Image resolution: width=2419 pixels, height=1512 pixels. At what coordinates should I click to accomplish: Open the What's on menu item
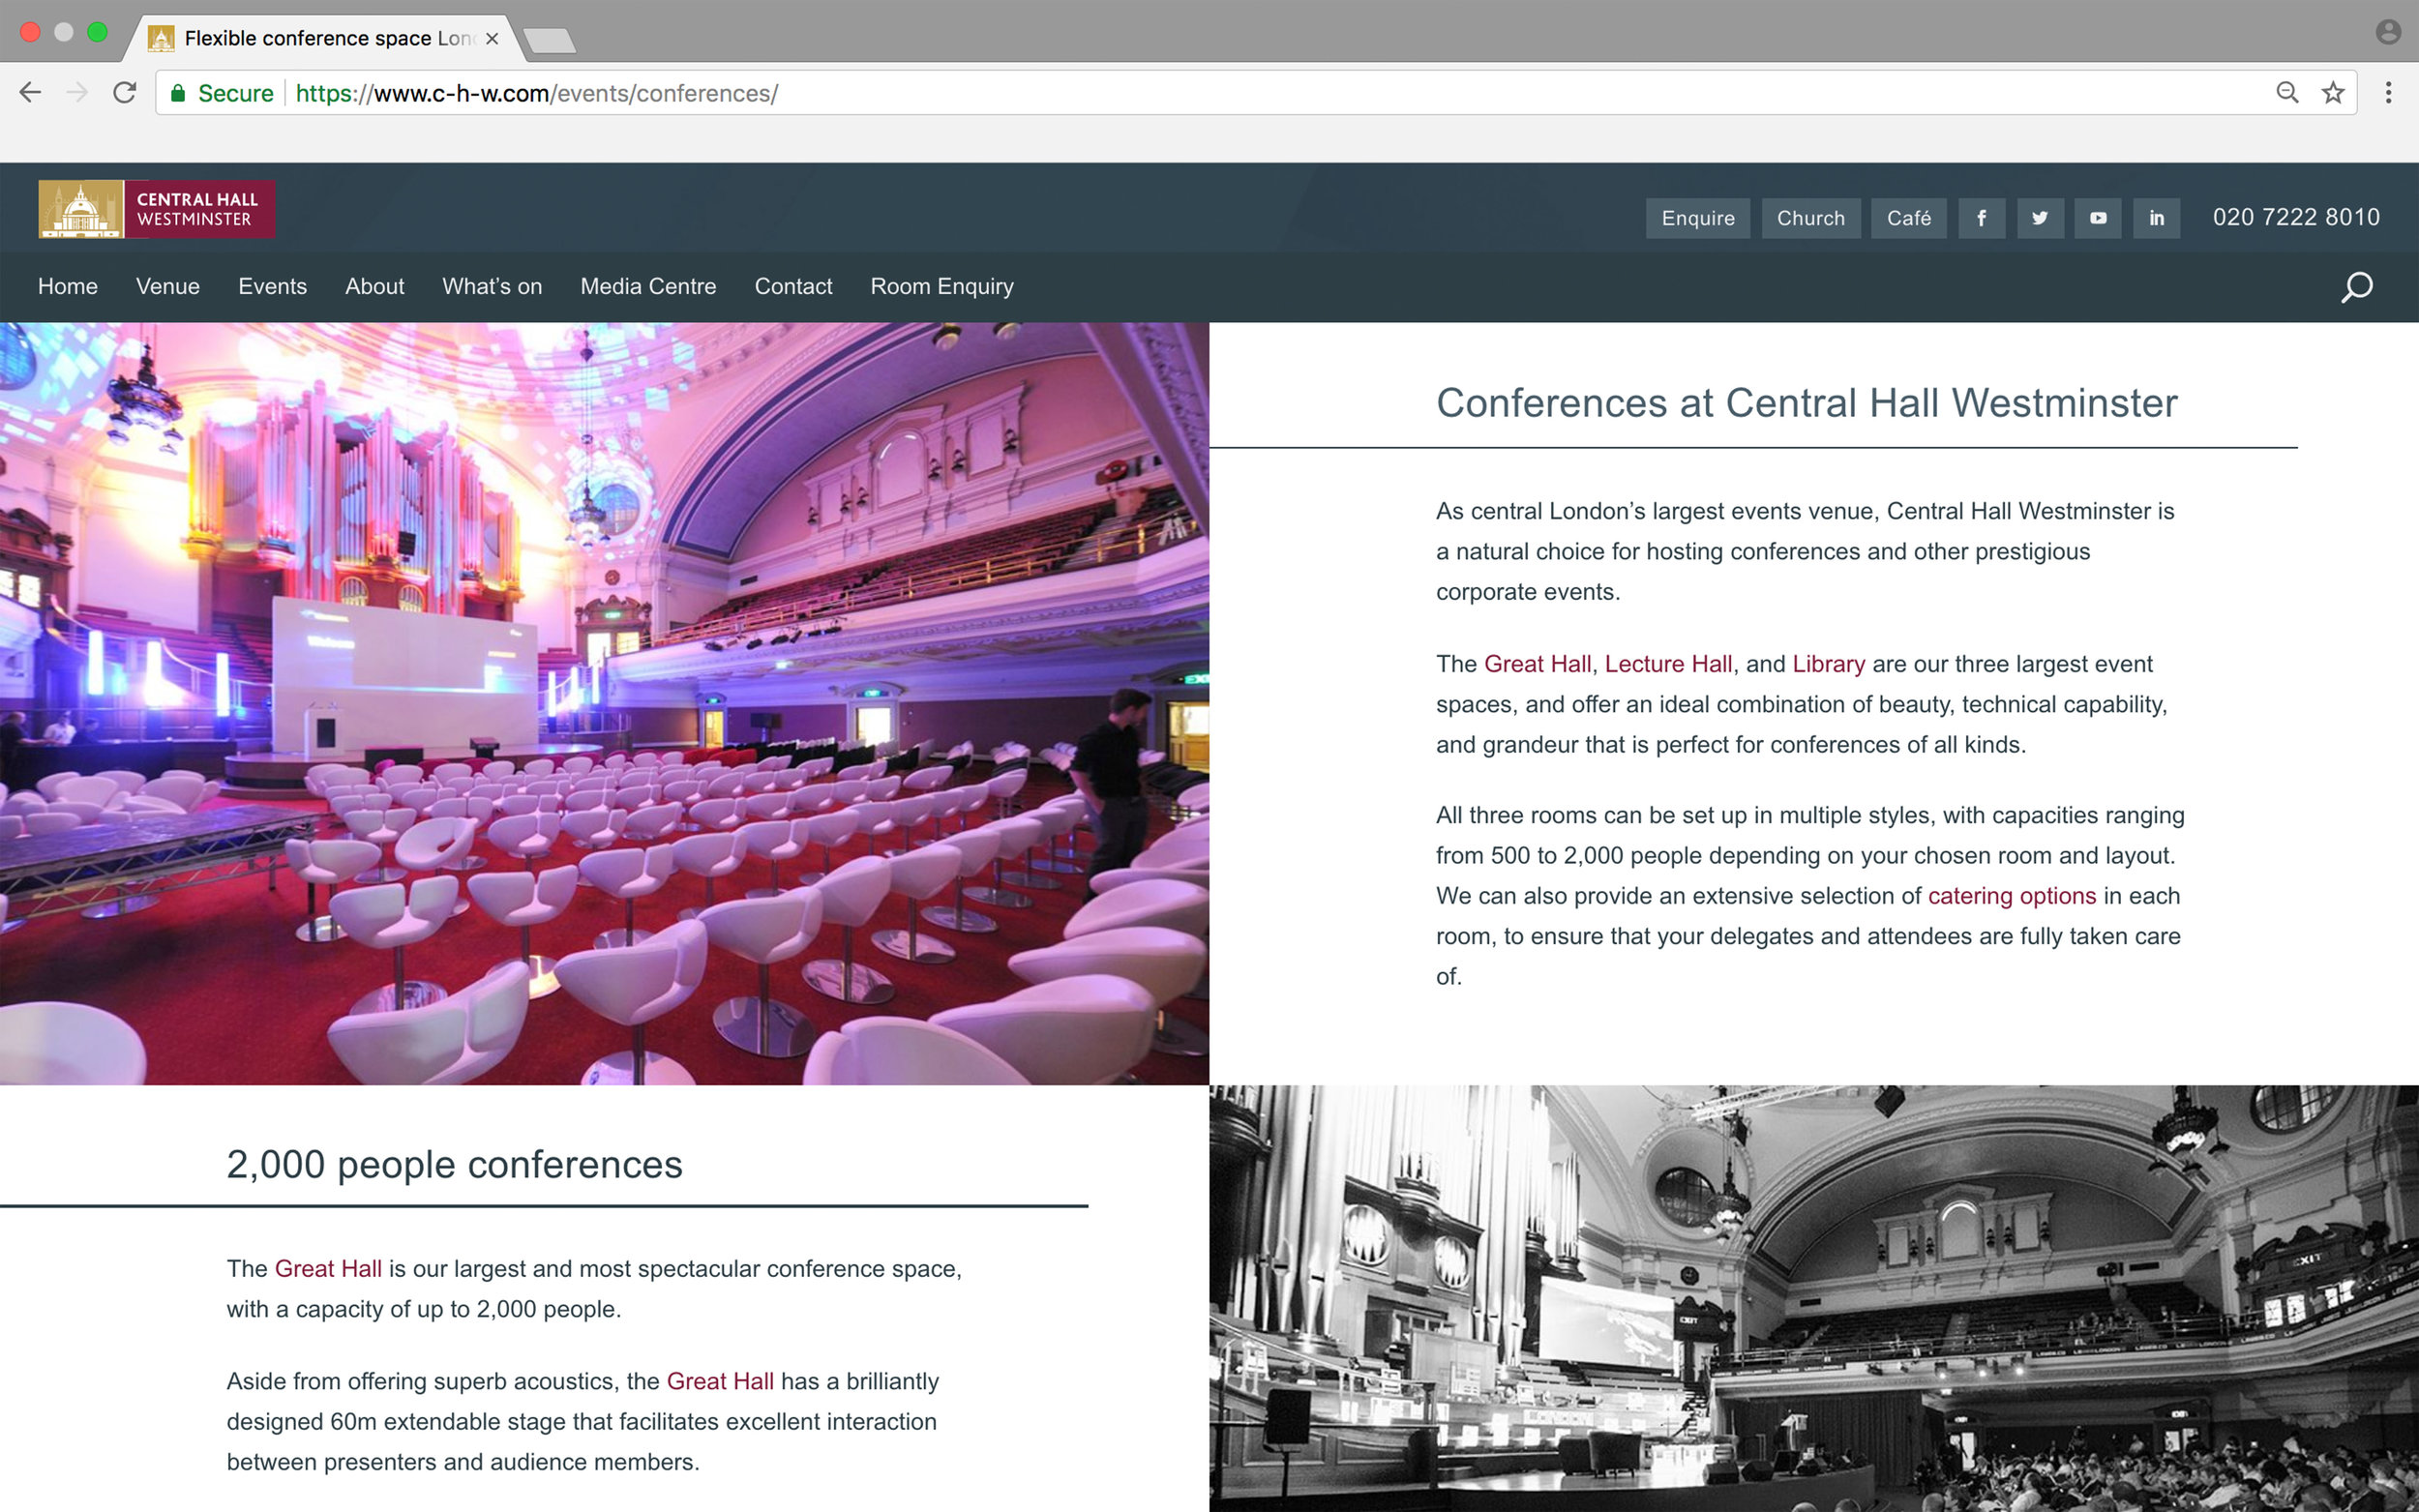492,286
